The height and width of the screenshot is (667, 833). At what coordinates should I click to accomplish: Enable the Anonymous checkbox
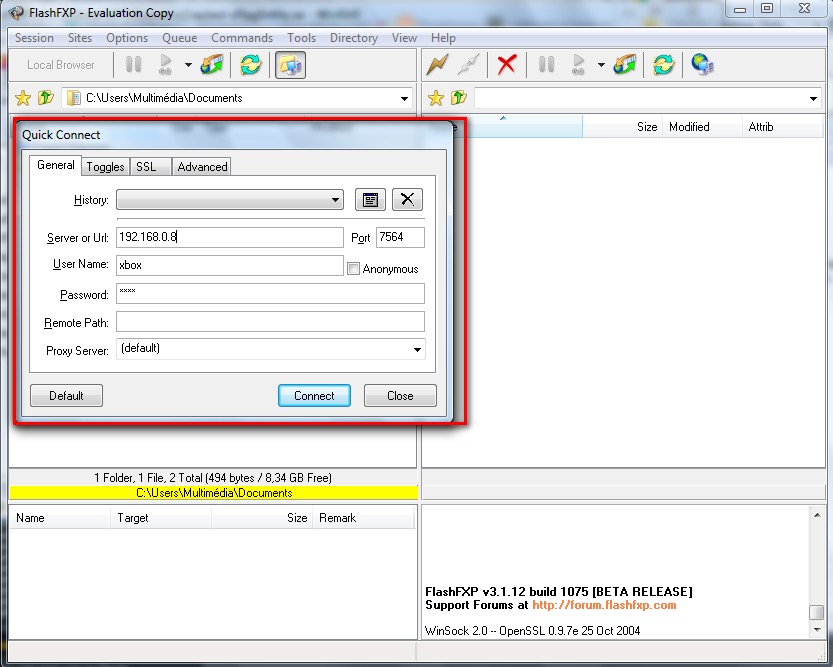pyautogui.click(x=353, y=268)
